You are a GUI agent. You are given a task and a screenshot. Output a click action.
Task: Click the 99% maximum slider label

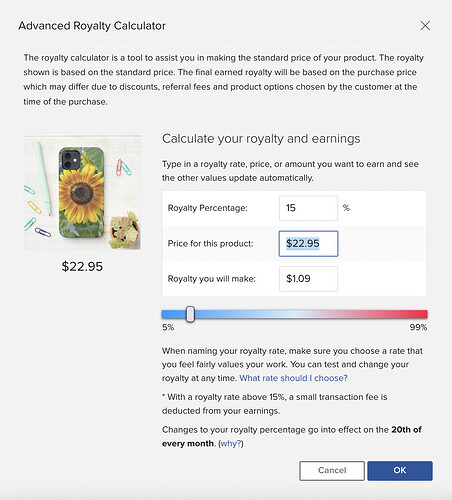(x=418, y=327)
